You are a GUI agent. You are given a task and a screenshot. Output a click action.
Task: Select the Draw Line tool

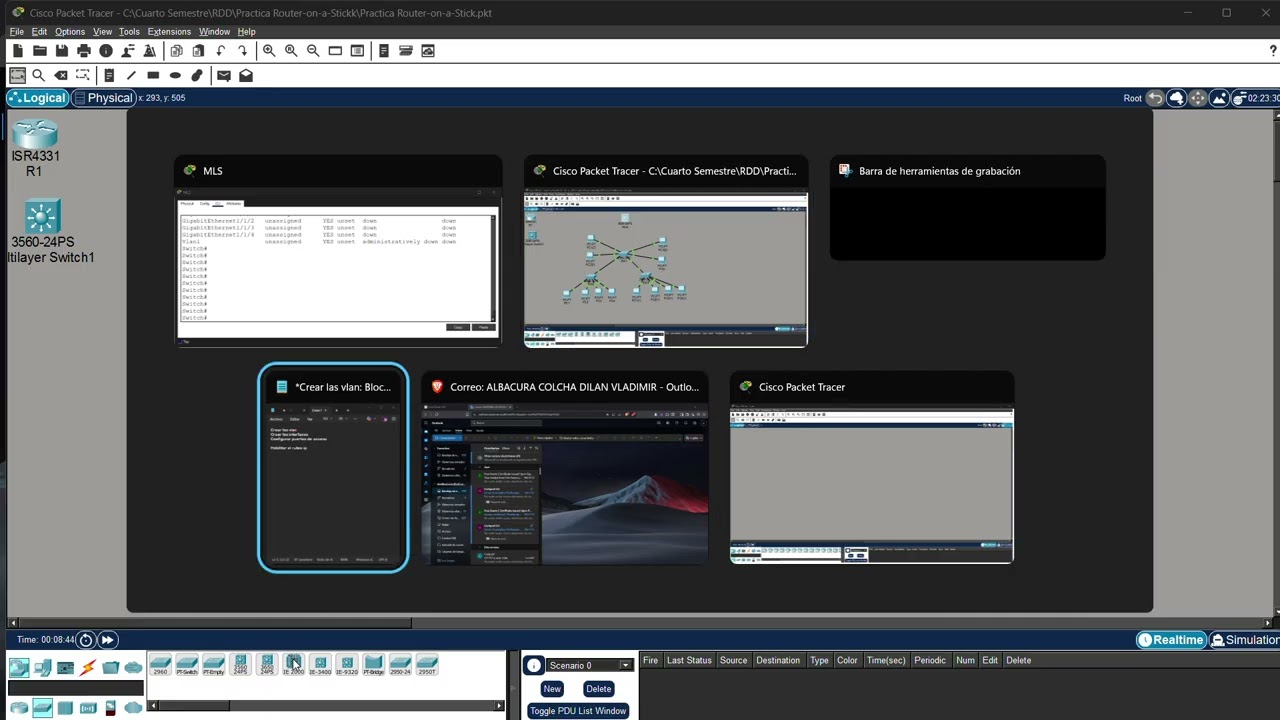[131, 75]
